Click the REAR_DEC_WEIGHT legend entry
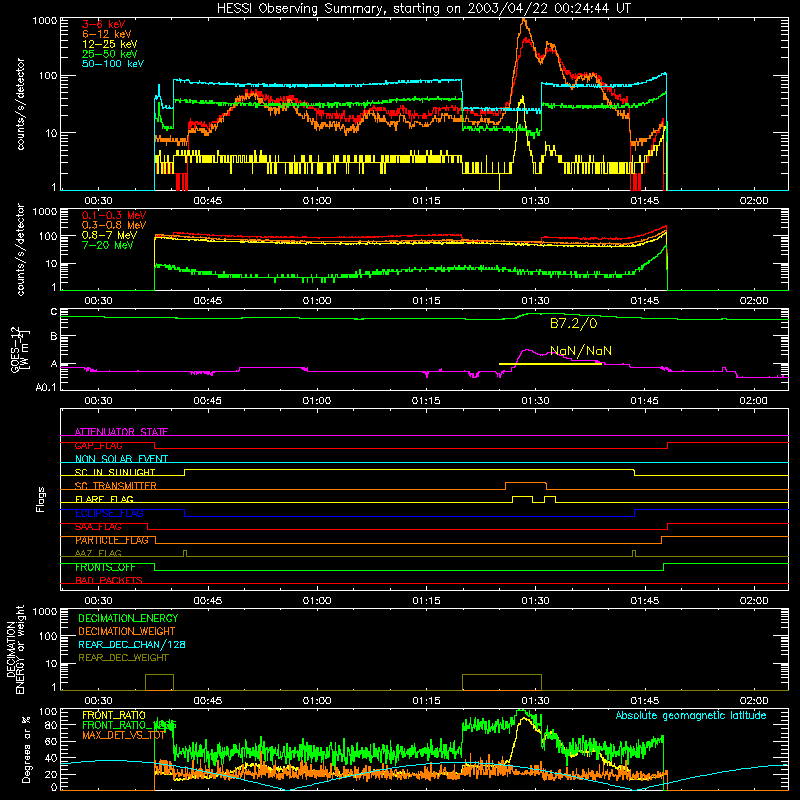Screen dimensions: 800x800 coord(123,658)
